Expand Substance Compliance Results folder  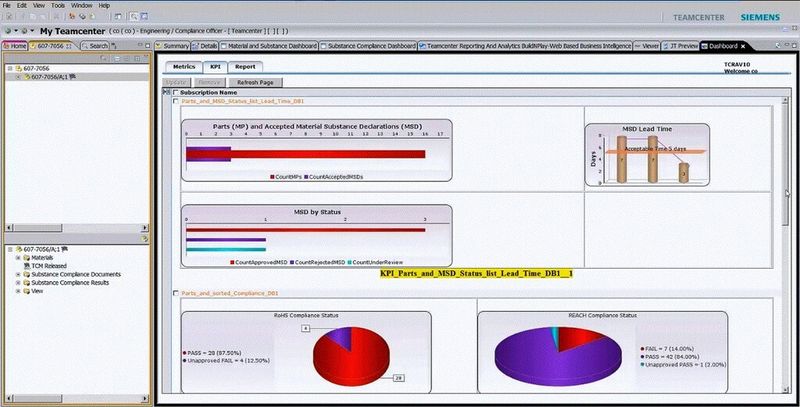pyautogui.click(x=18, y=283)
